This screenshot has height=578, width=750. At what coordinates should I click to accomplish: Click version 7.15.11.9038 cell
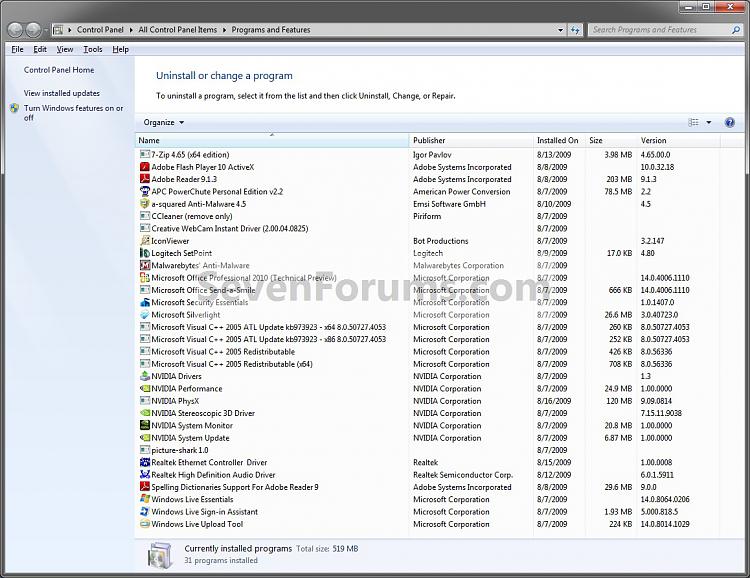[661, 413]
